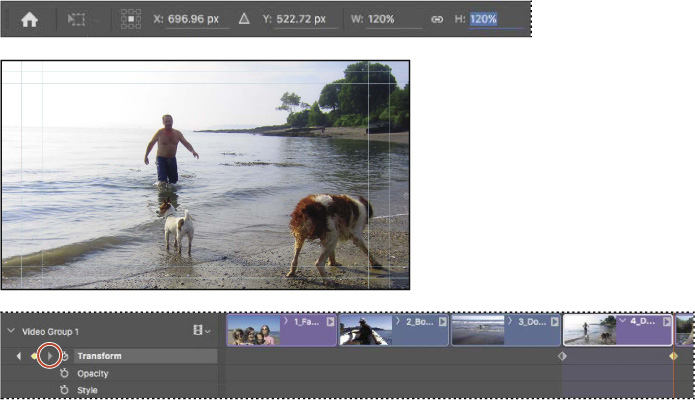Select the 3_Do... clip thumbnail
The height and width of the screenshot is (400, 695).
click(478, 330)
